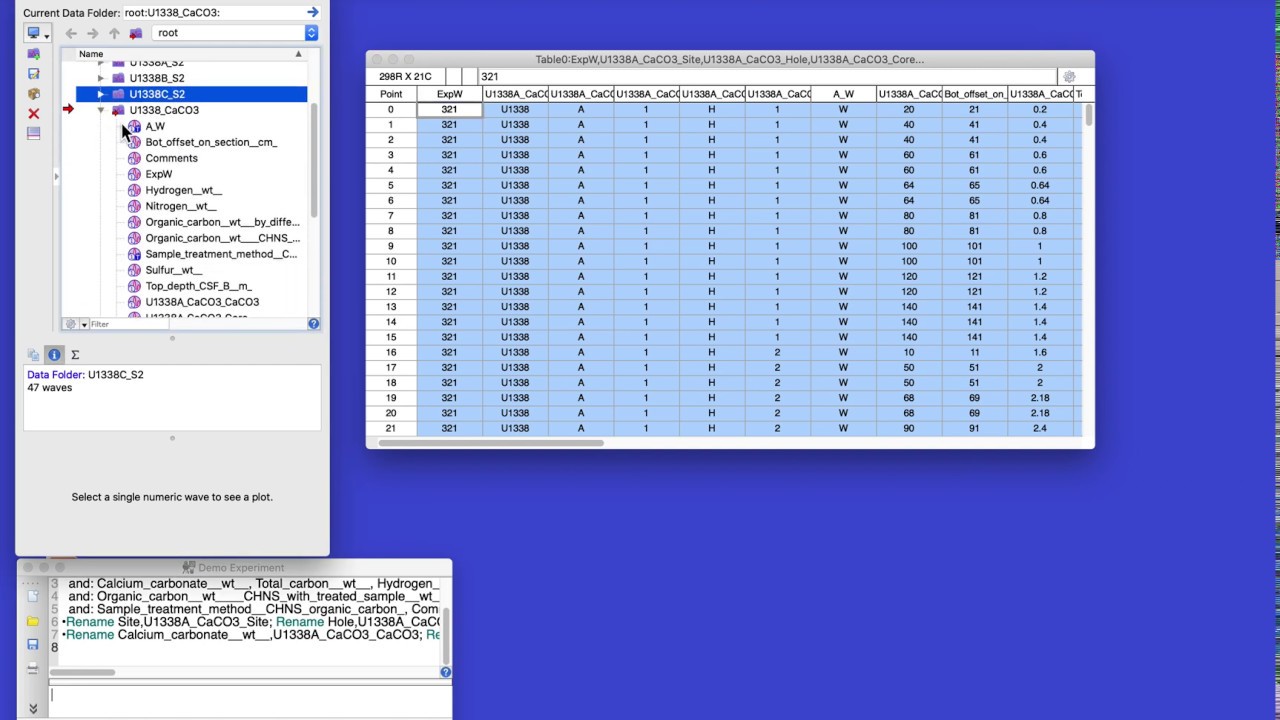Expand the side panel arrow left of tree
The height and width of the screenshot is (720, 1280).
(56, 177)
